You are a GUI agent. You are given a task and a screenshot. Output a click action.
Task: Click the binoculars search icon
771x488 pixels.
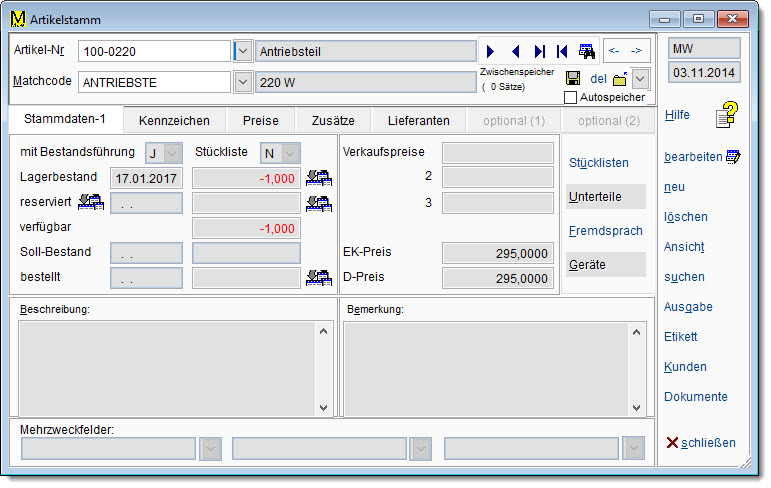[587, 51]
